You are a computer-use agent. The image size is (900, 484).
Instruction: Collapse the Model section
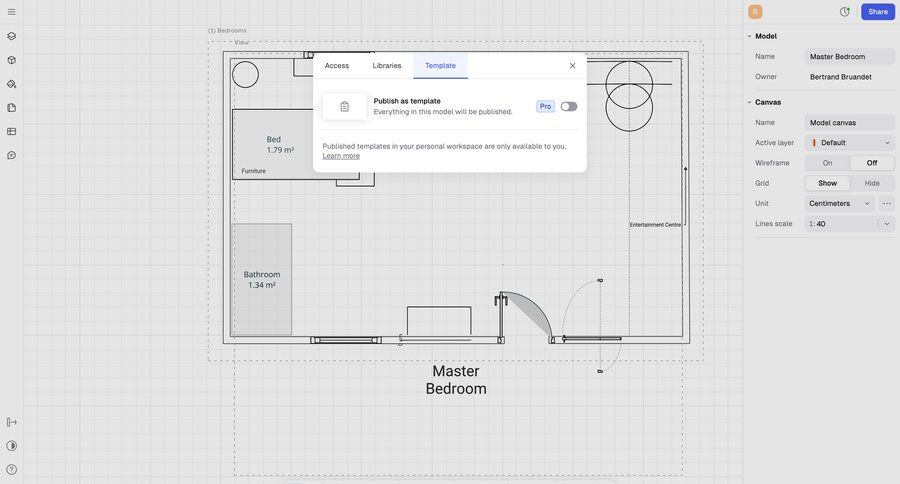[750, 36]
